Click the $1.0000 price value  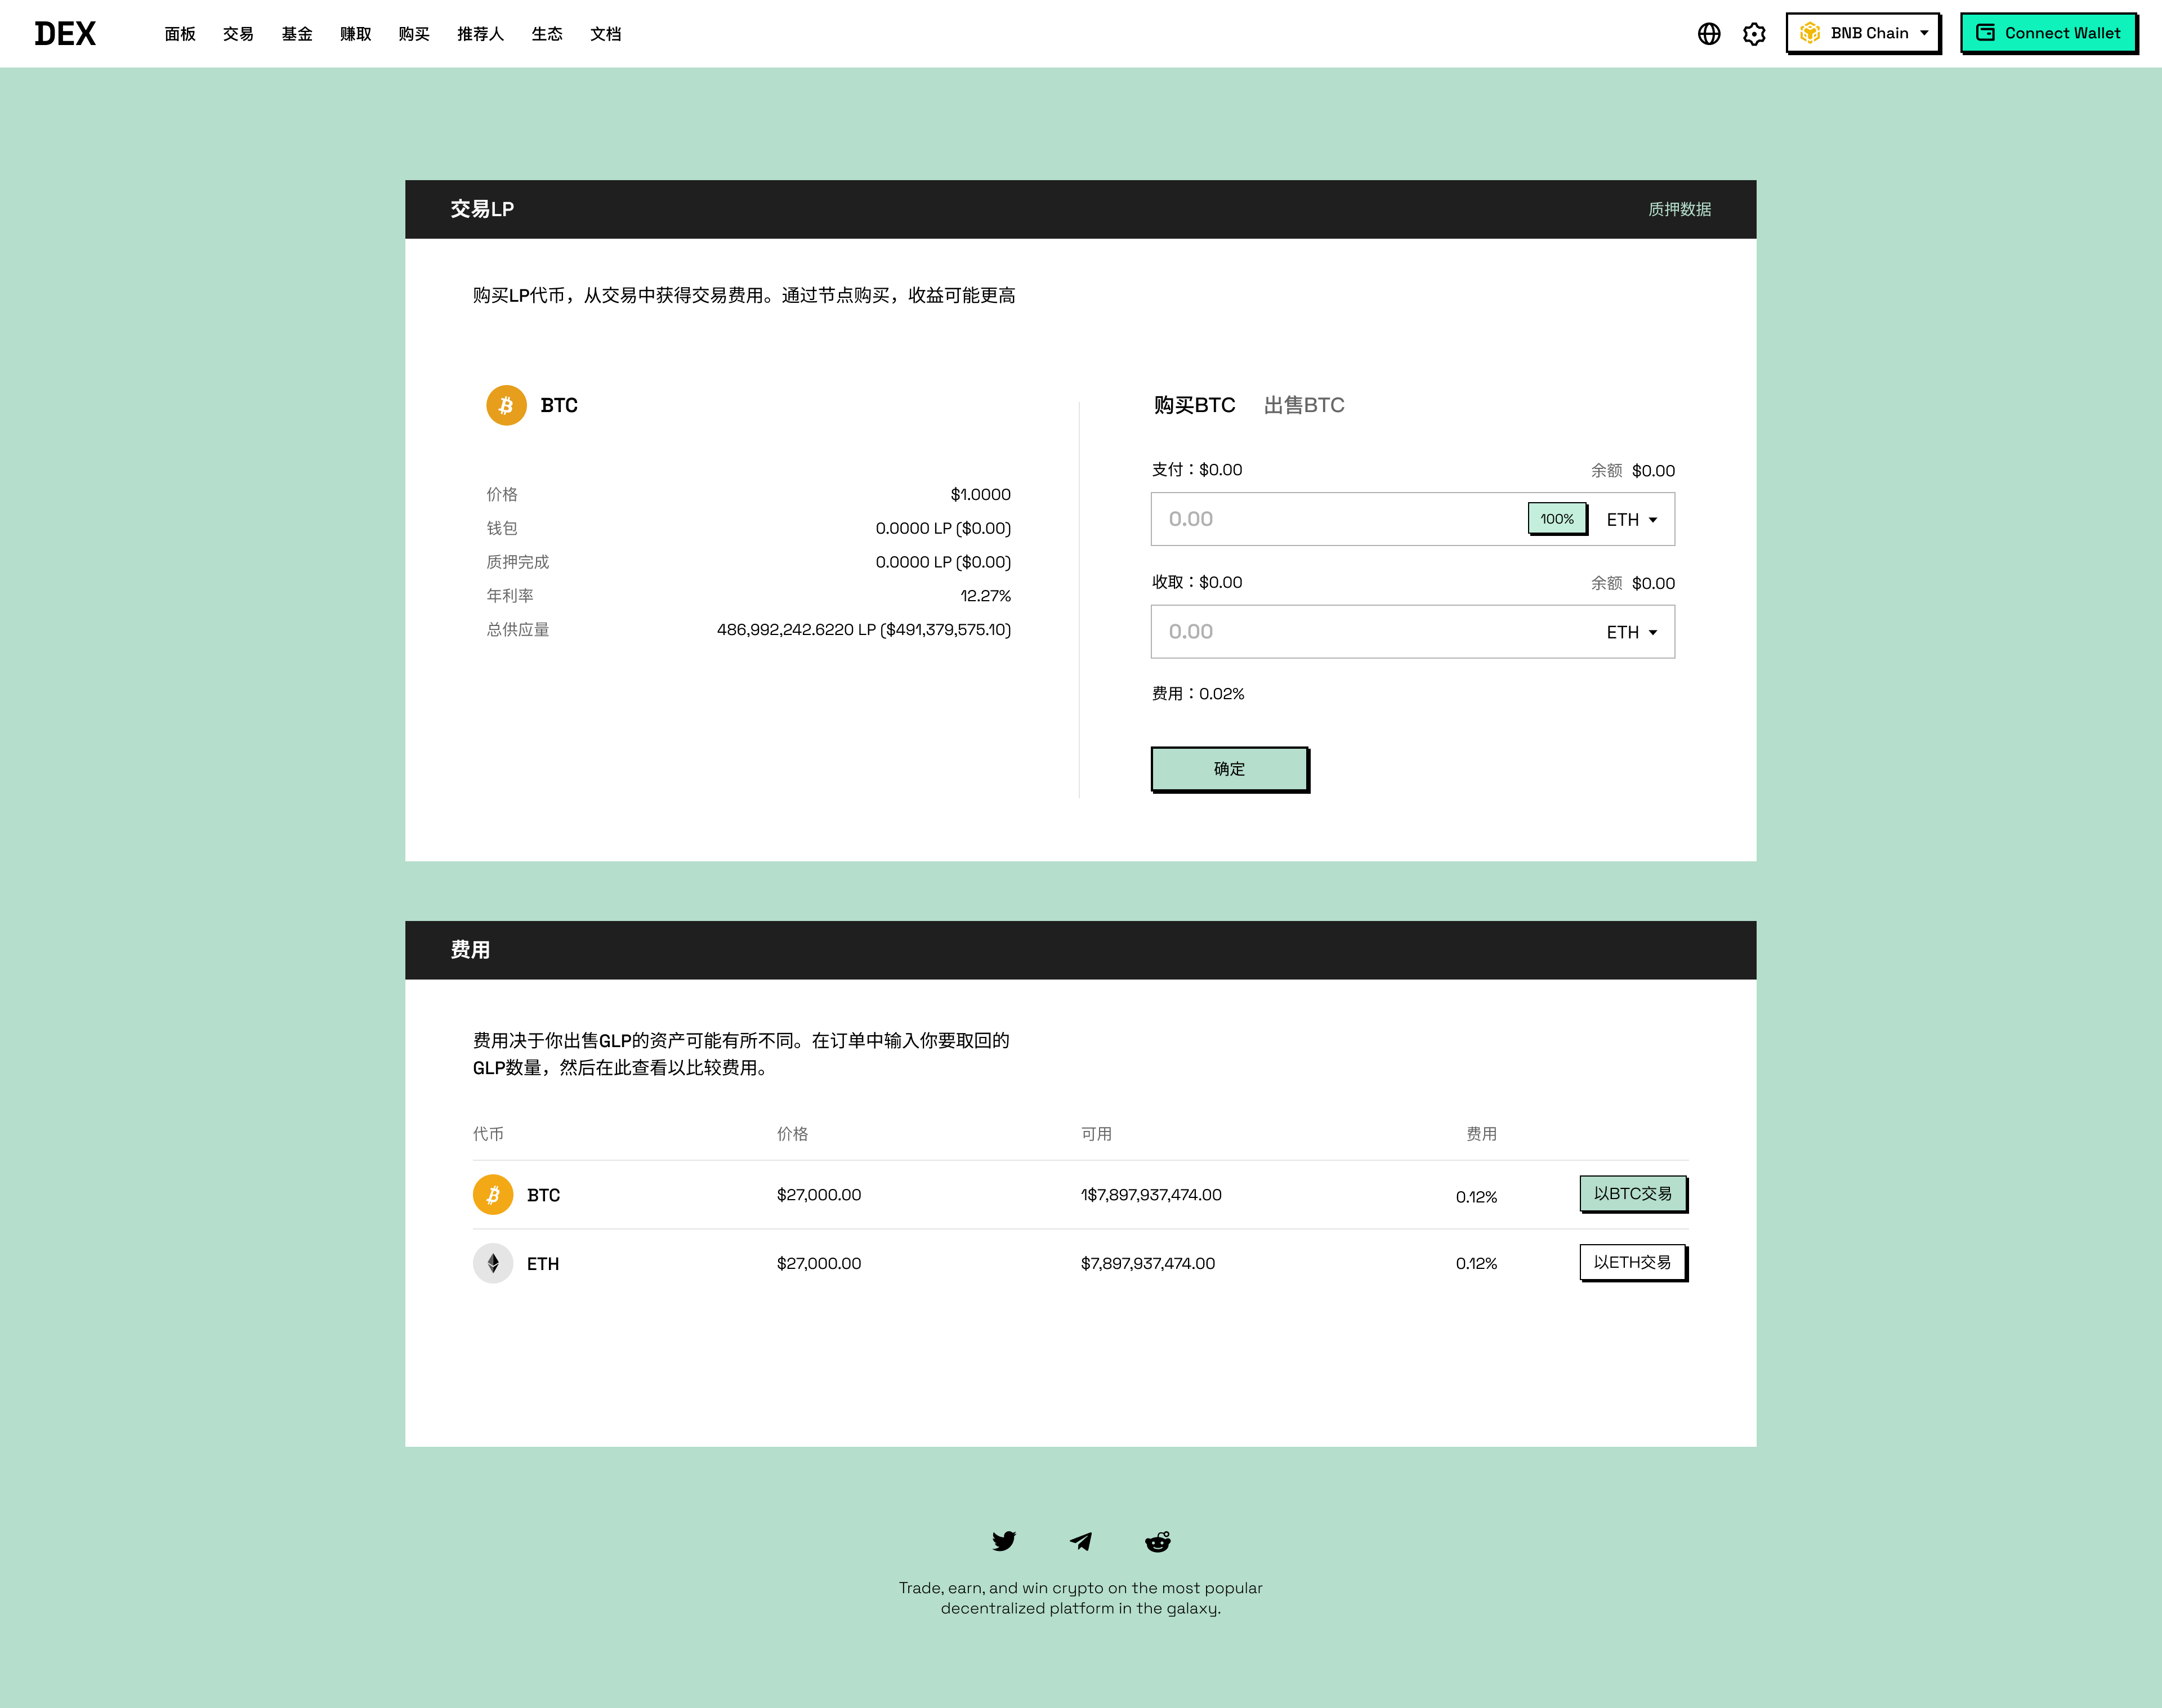[x=980, y=494]
